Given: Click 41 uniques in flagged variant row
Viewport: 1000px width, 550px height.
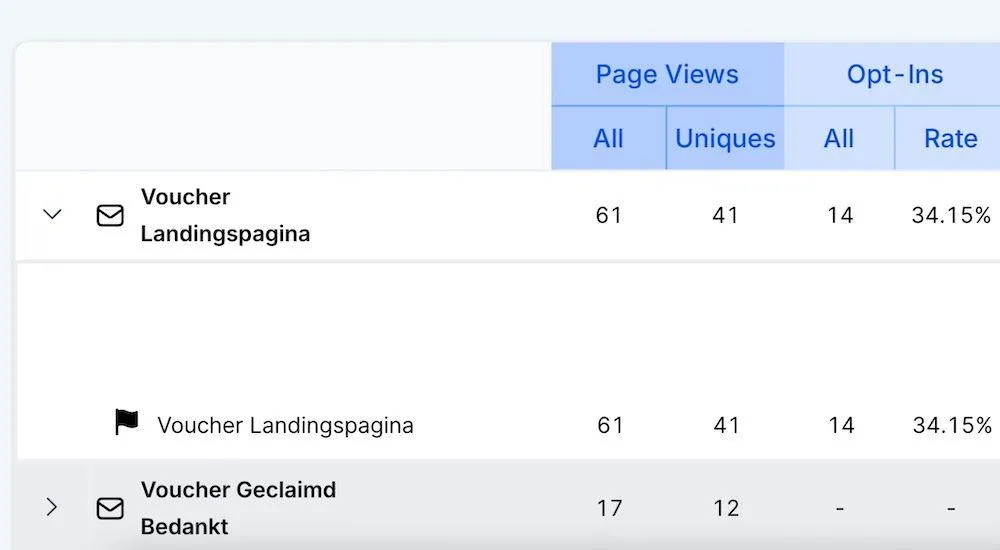Looking at the screenshot, I should click(x=726, y=426).
